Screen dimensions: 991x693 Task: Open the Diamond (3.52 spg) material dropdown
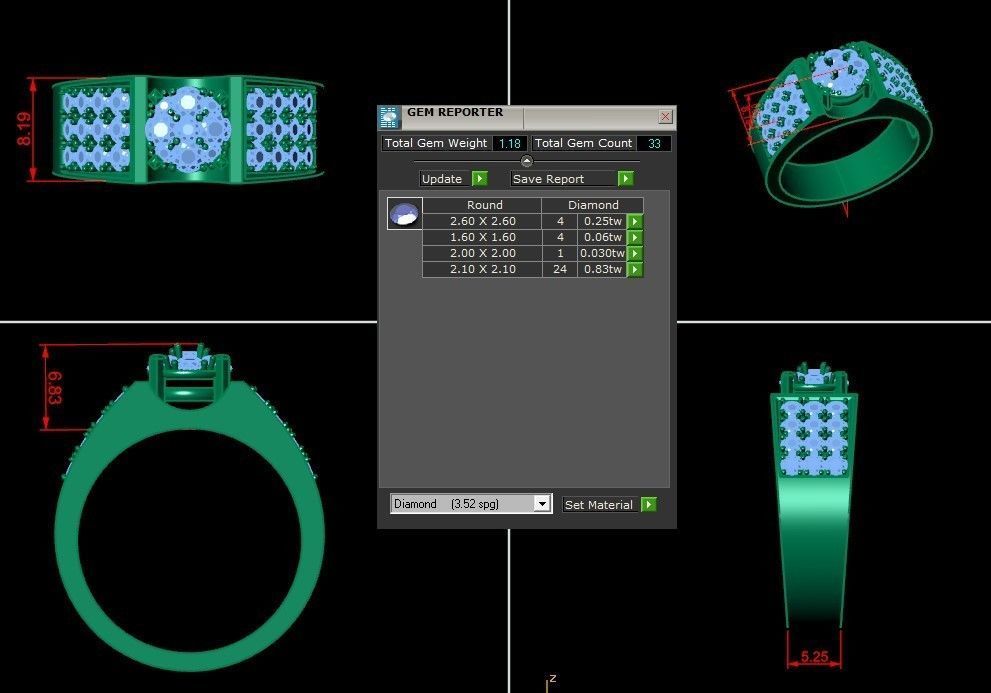542,504
